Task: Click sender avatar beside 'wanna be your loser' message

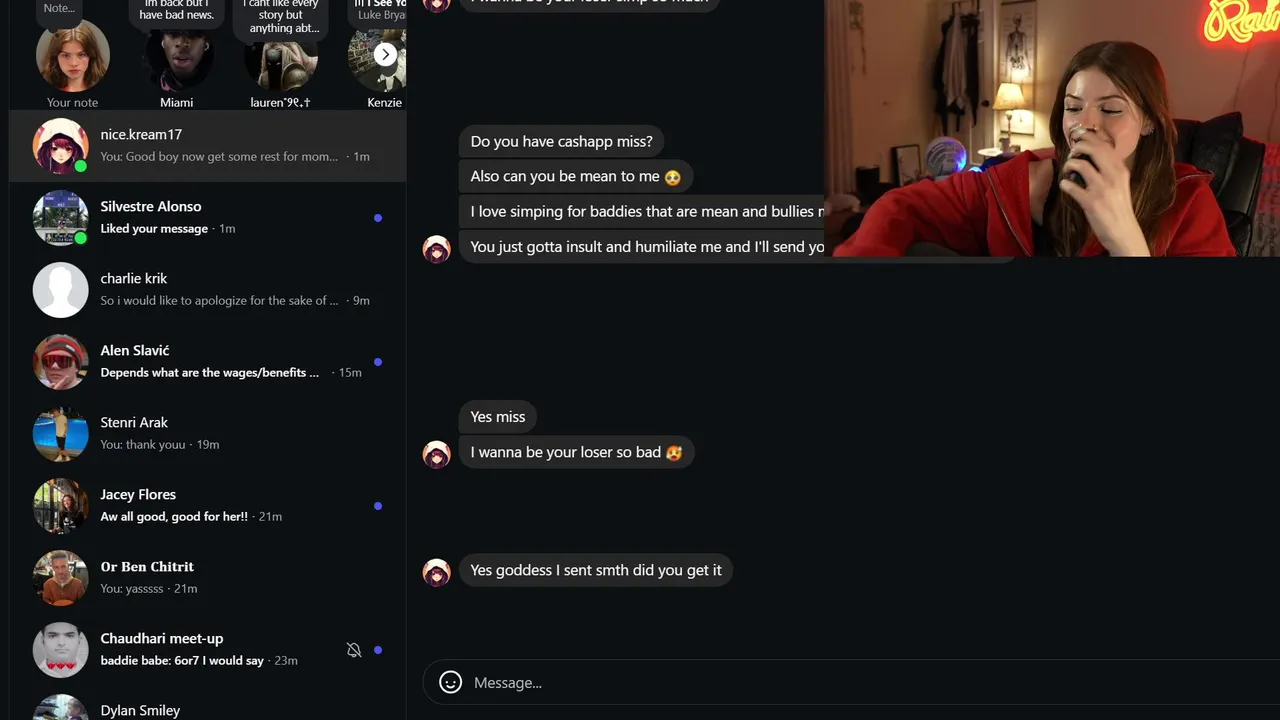Action: click(437, 454)
